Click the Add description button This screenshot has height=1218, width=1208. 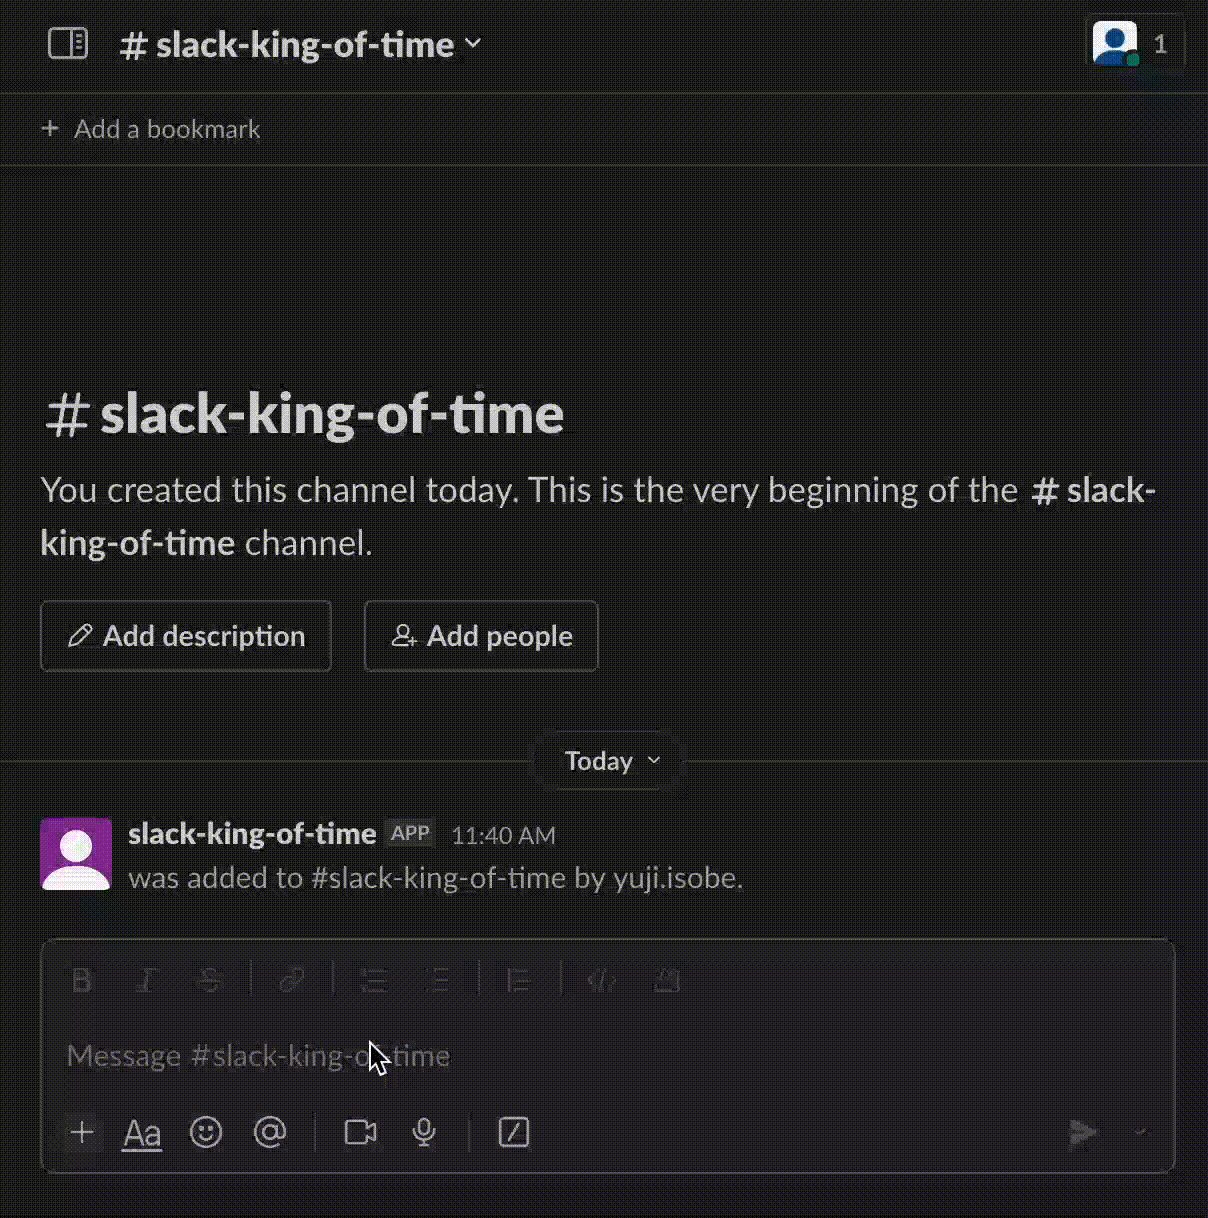click(x=185, y=636)
